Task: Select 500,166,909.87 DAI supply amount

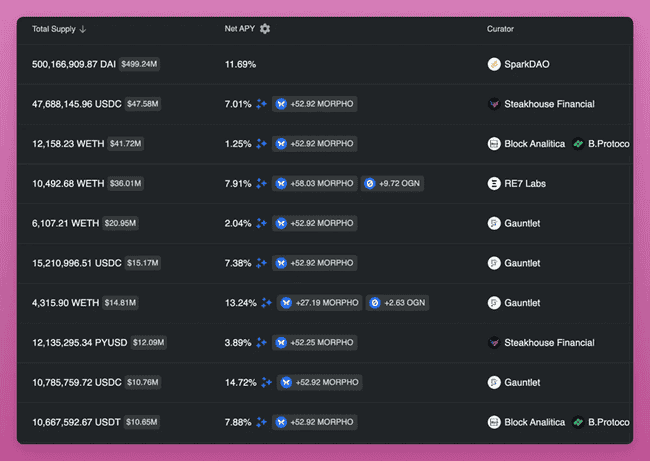Action: click(74, 64)
